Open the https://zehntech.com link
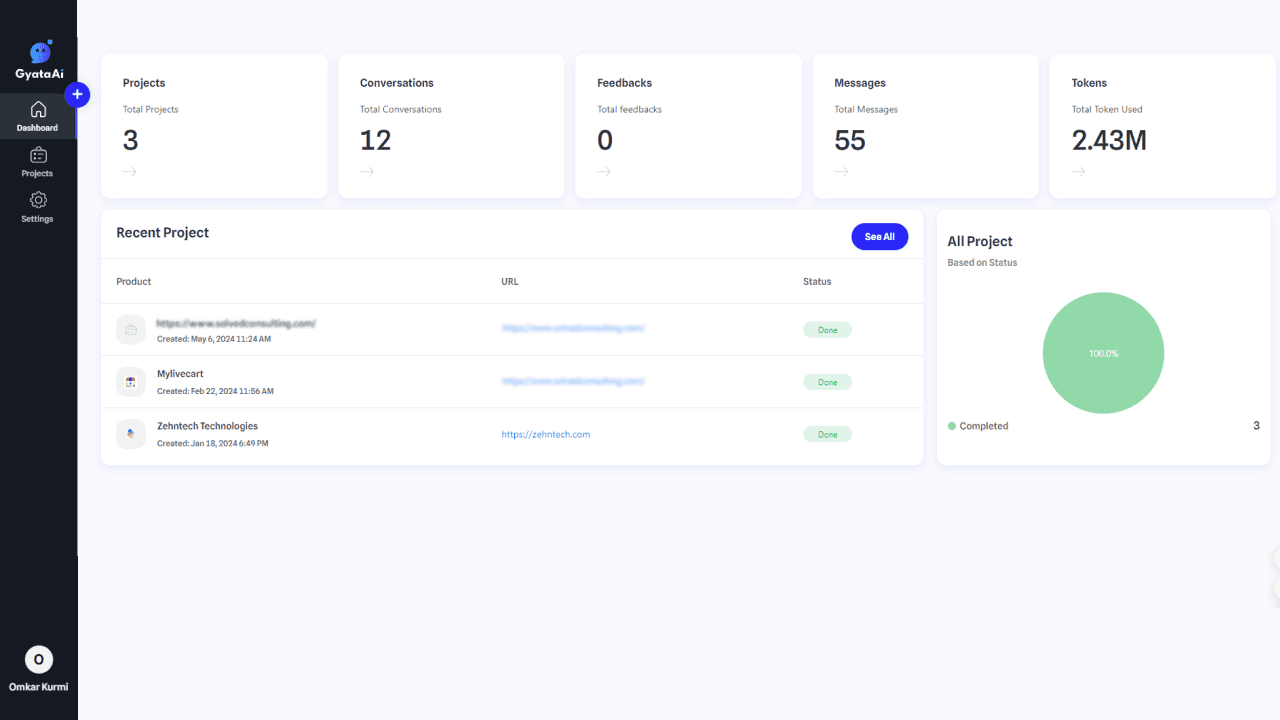This screenshot has height=720, width=1280. (x=546, y=435)
